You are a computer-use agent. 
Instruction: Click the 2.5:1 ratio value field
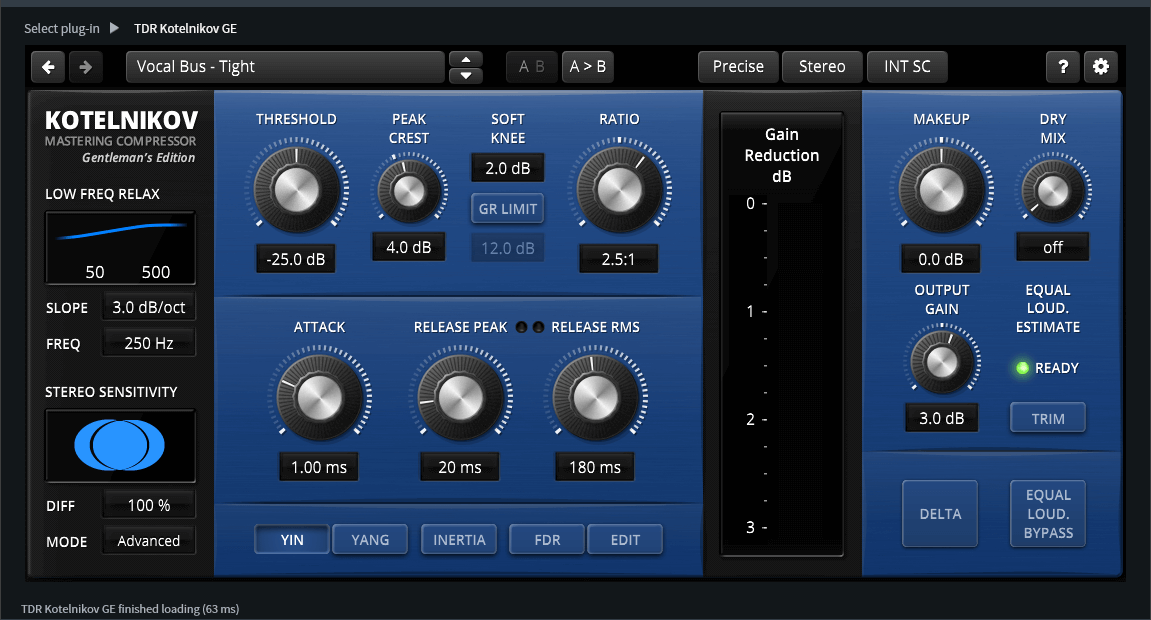(618, 259)
